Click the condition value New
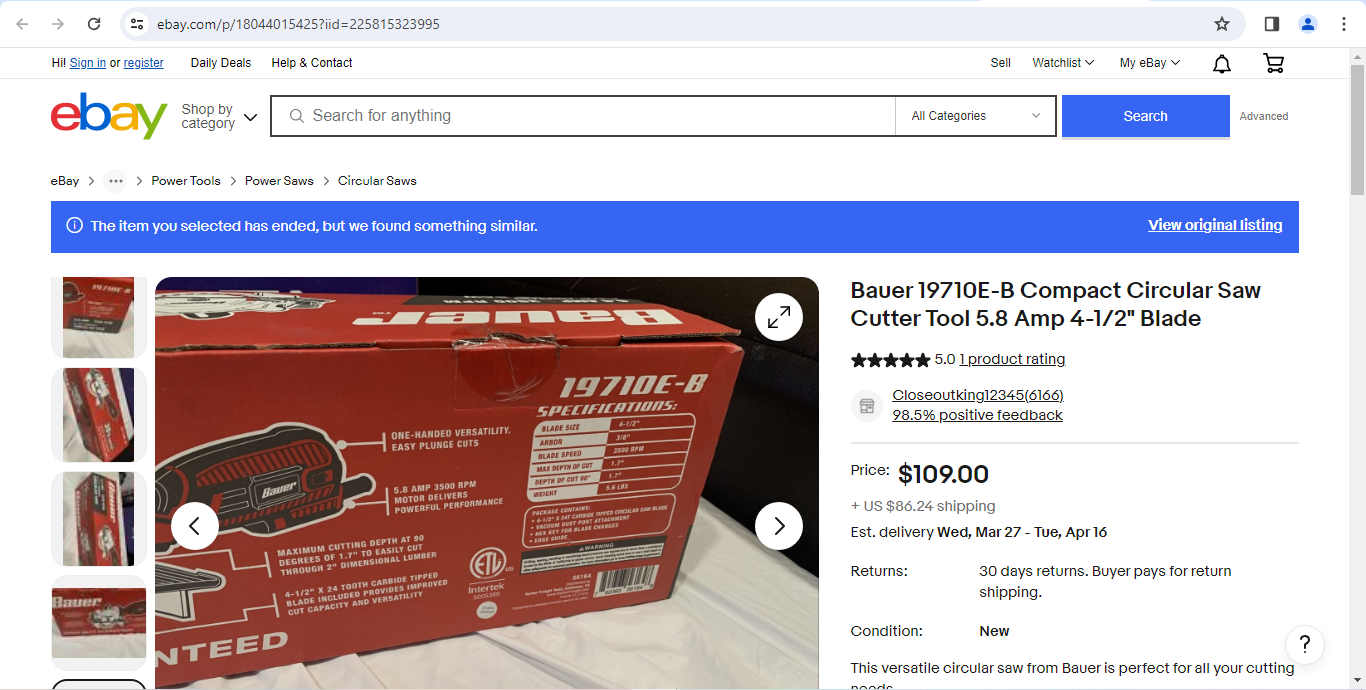Screen dimensions: 1366x690 click(994, 631)
